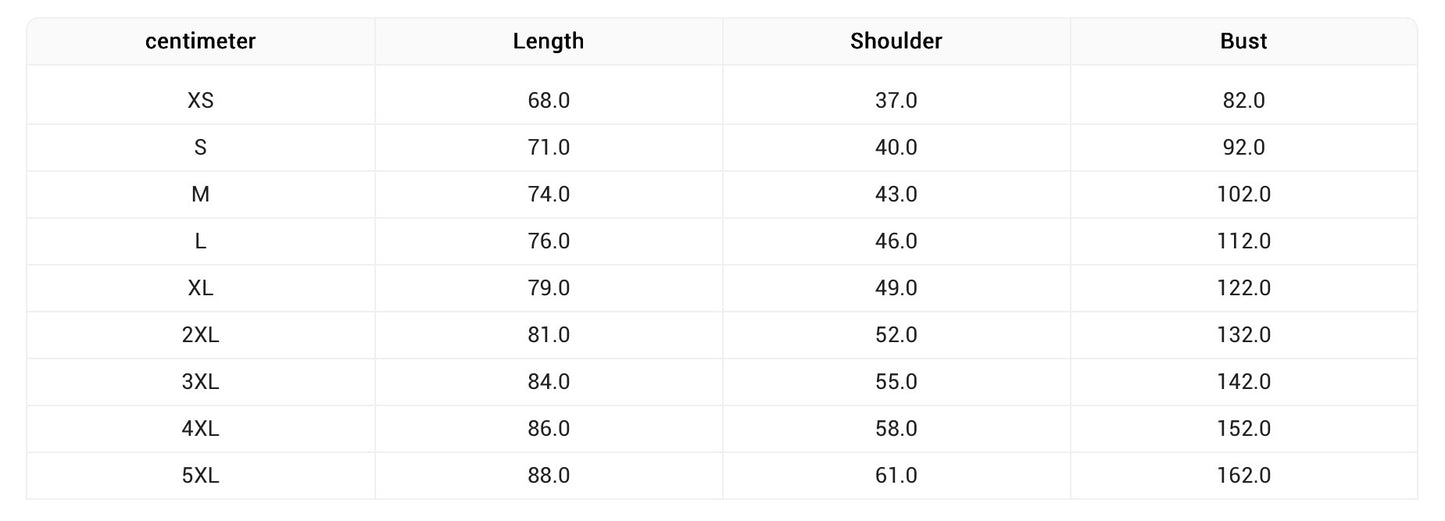Select the 2XL size row label
The width and height of the screenshot is (1445, 521).
[x=200, y=335]
